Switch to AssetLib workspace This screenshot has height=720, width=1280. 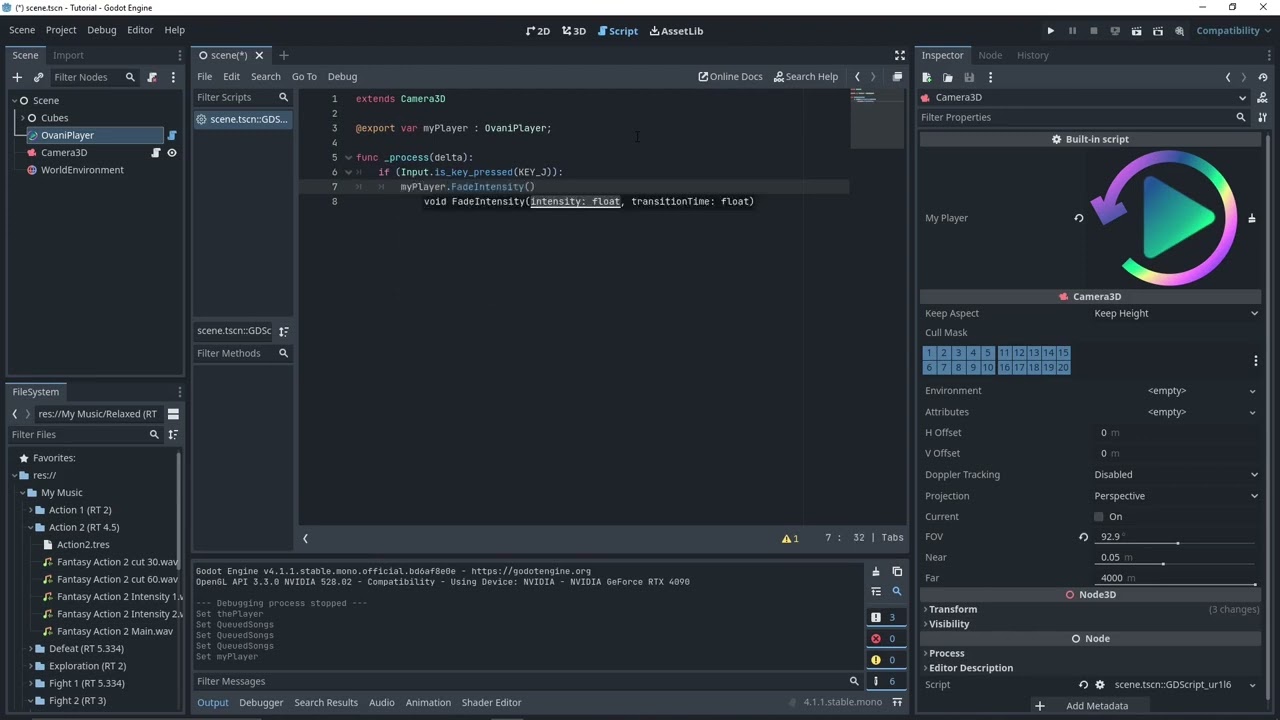[x=676, y=31]
